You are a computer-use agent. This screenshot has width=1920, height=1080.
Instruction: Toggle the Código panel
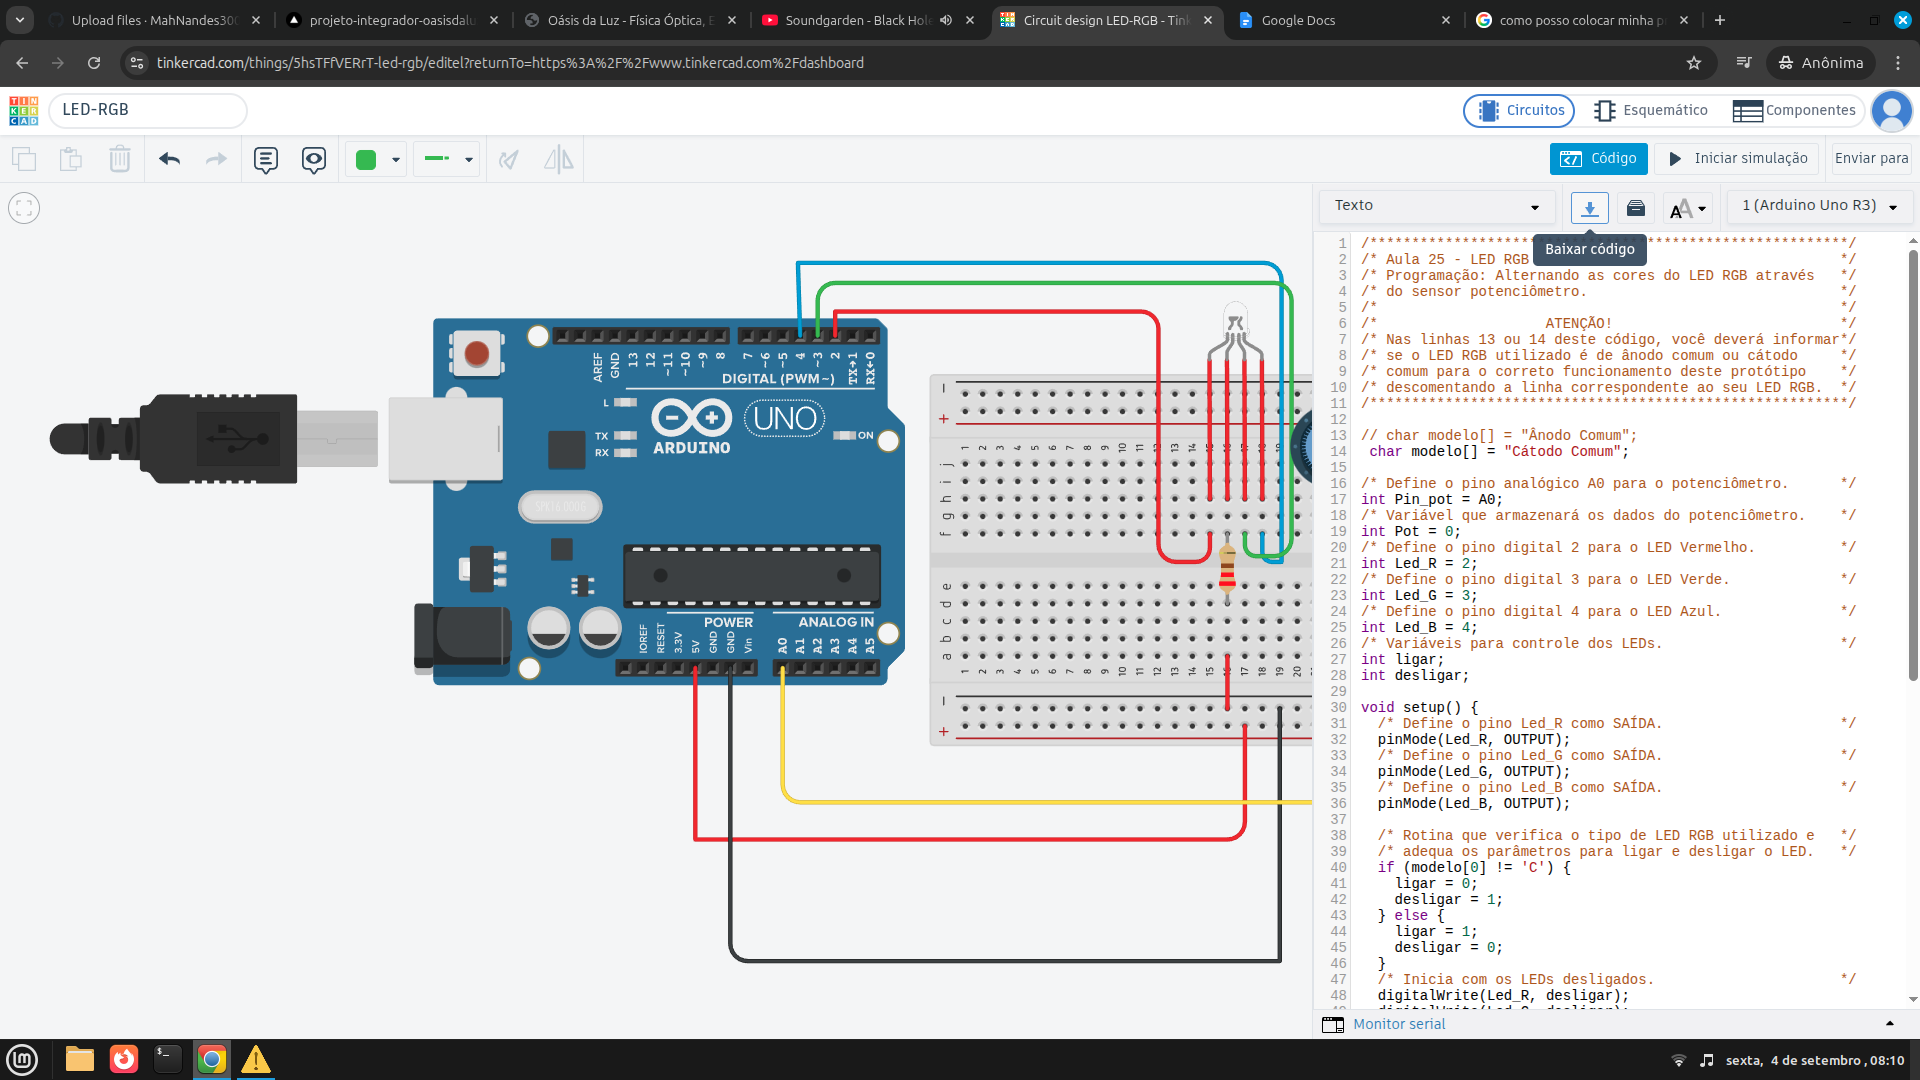point(1598,159)
